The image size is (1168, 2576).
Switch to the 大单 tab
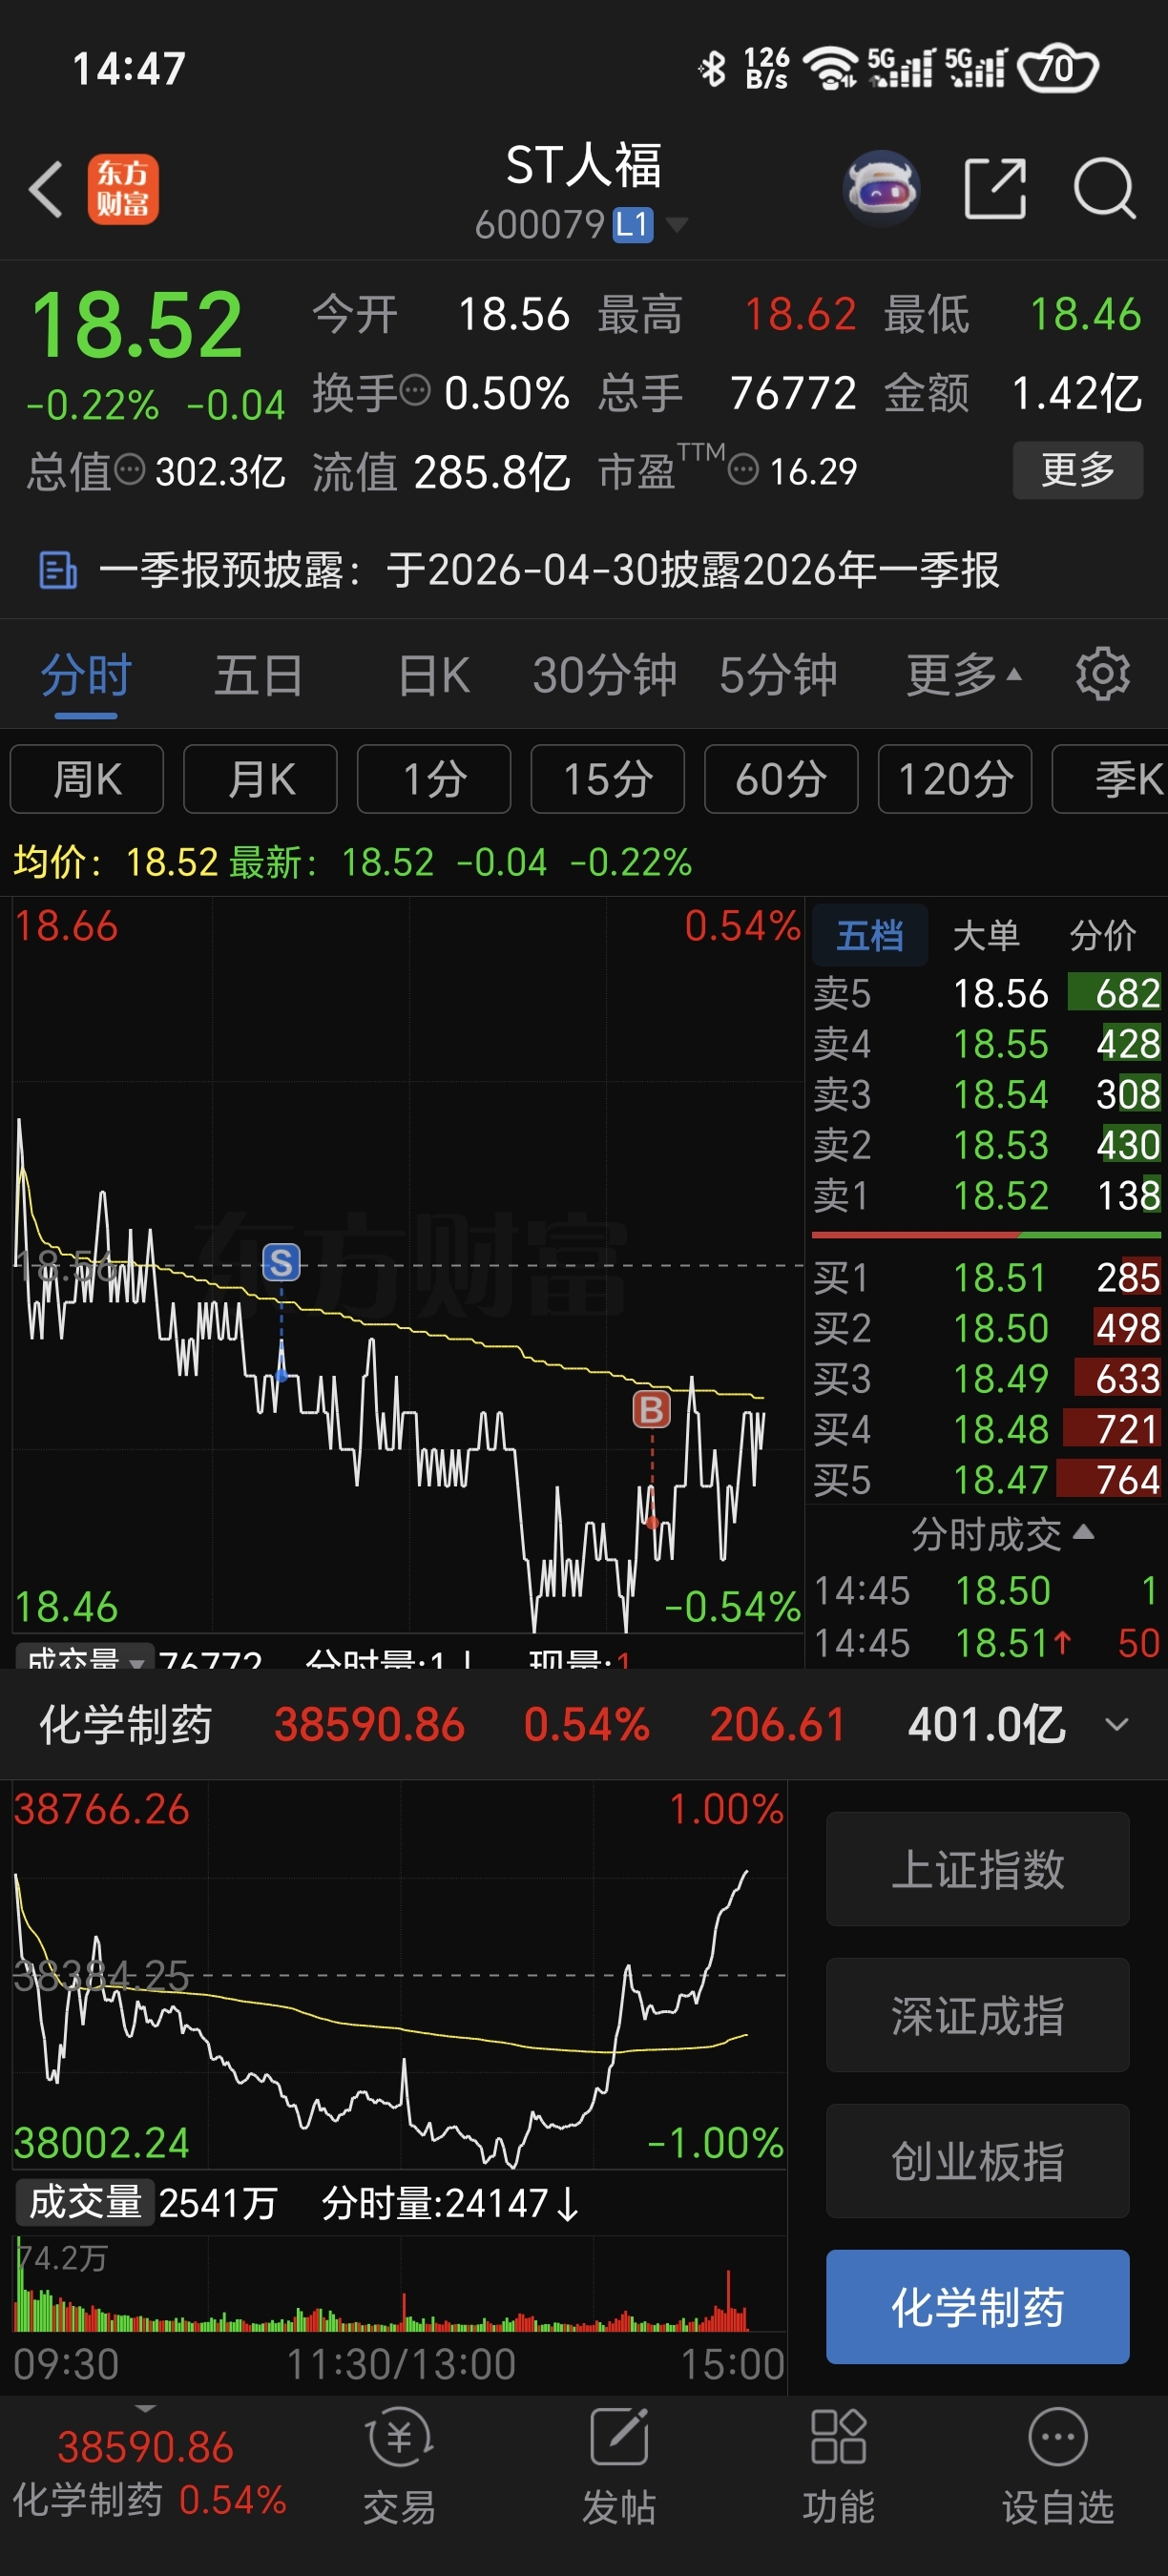985,936
